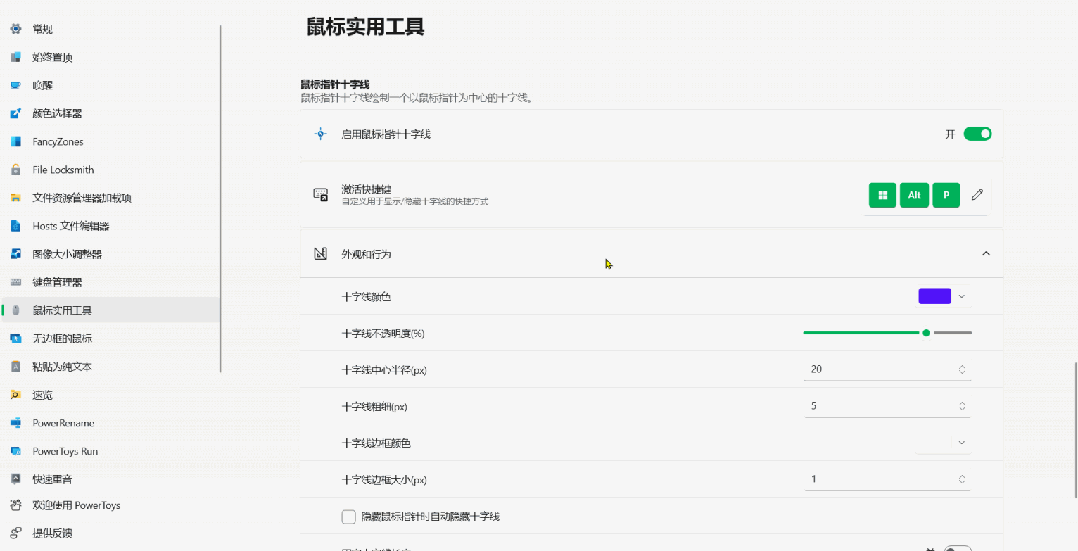Adjust the 十字线不透明度 slider
This screenshot has height=551, width=1078.
click(x=888, y=333)
